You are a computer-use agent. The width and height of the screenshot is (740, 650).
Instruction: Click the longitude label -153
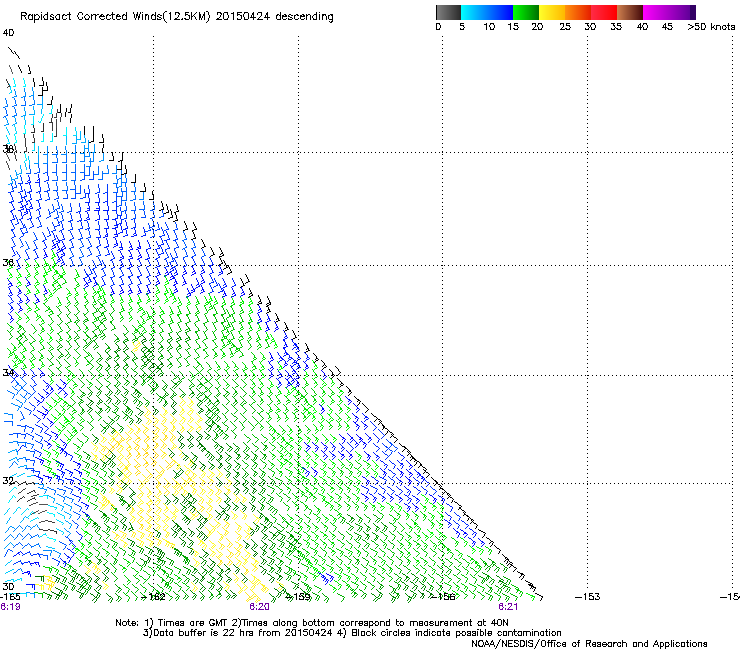[588, 597]
